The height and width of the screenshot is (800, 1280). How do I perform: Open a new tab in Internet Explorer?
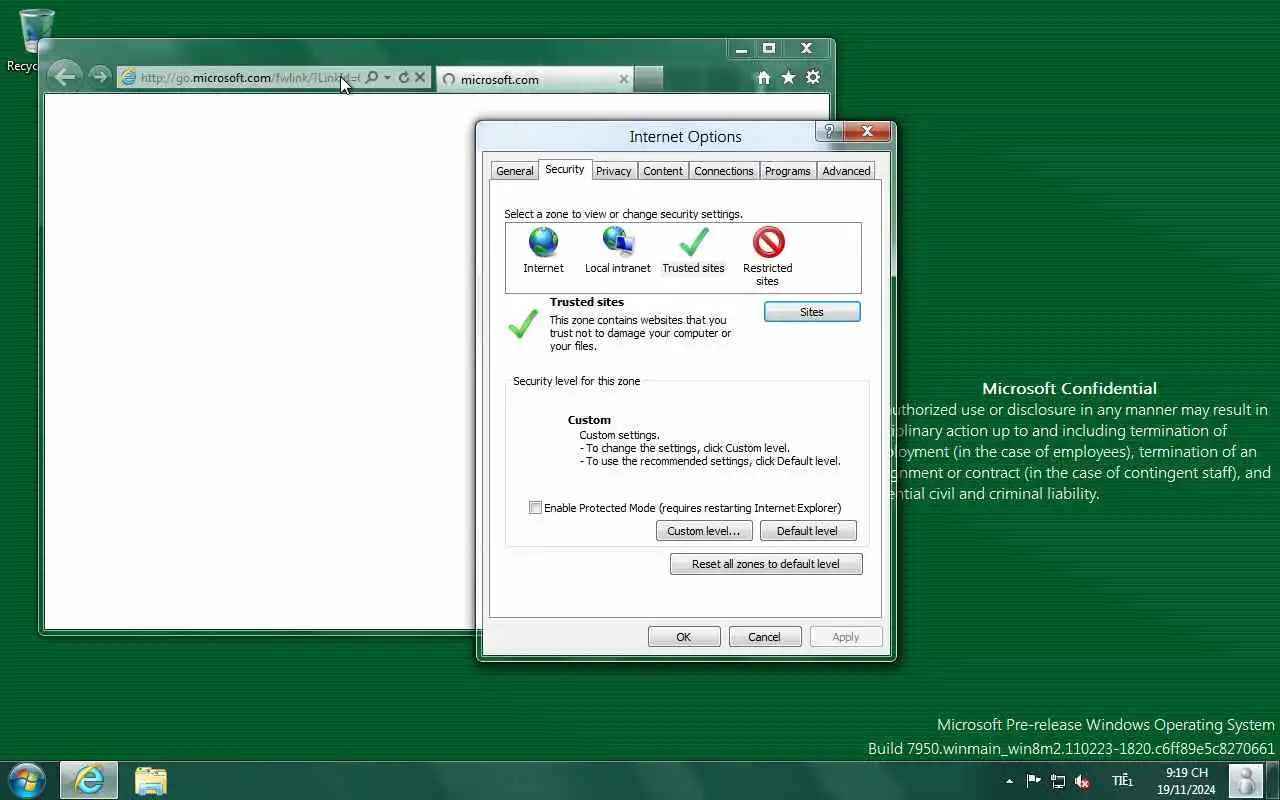pyautogui.click(x=648, y=79)
